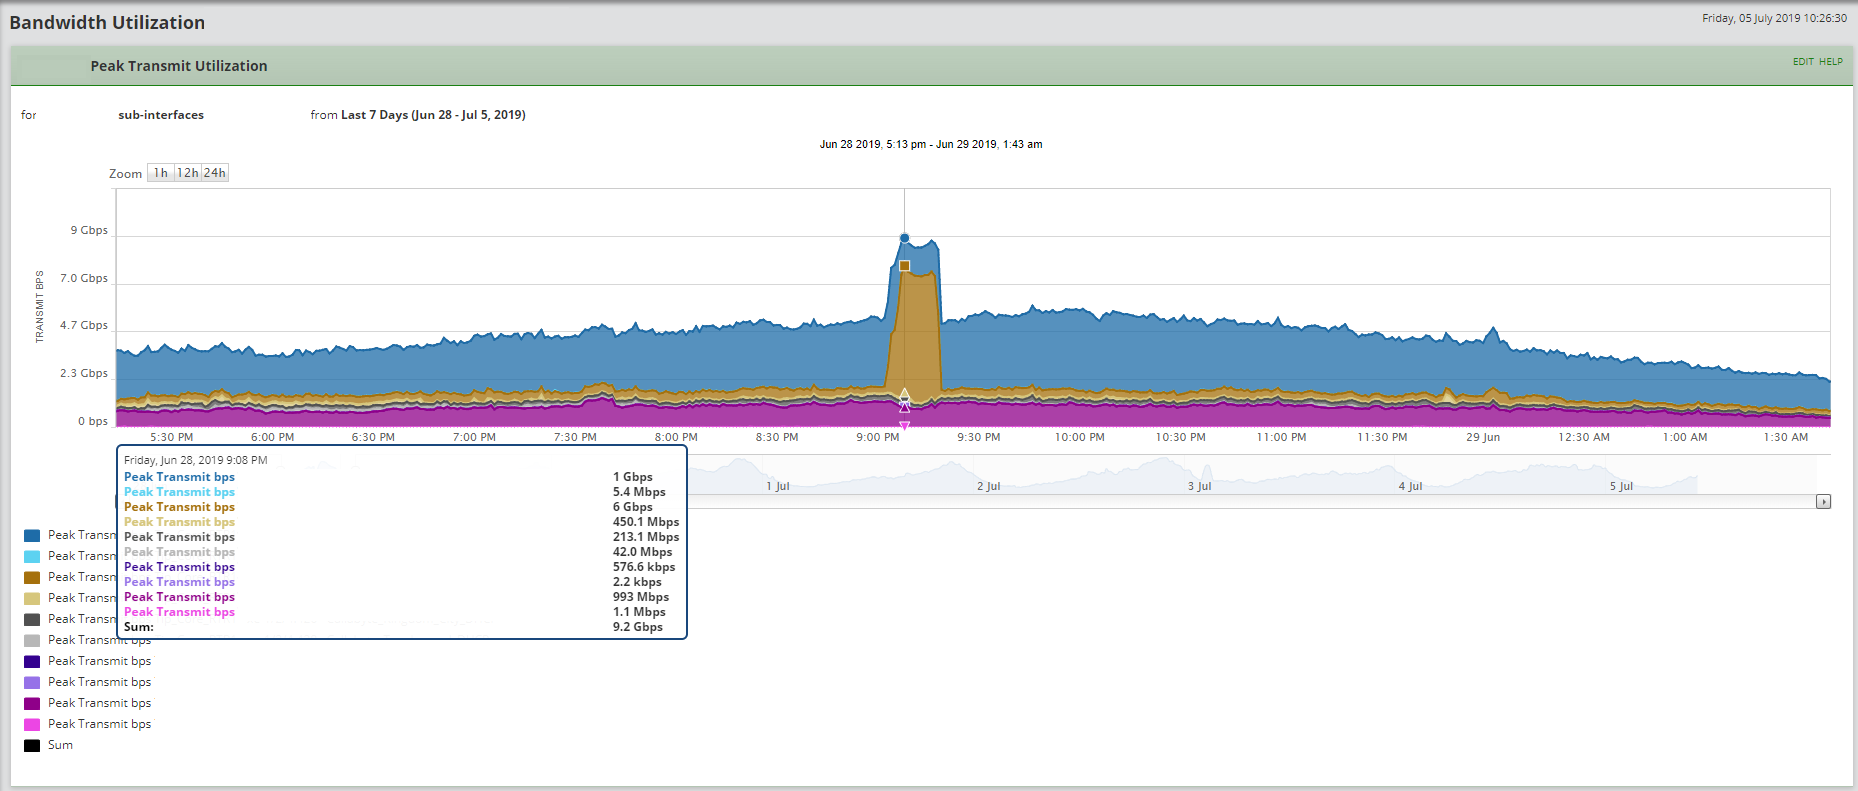This screenshot has width=1858, height=791.
Task: Toggle the Sum legend label
Action: point(60,746)
